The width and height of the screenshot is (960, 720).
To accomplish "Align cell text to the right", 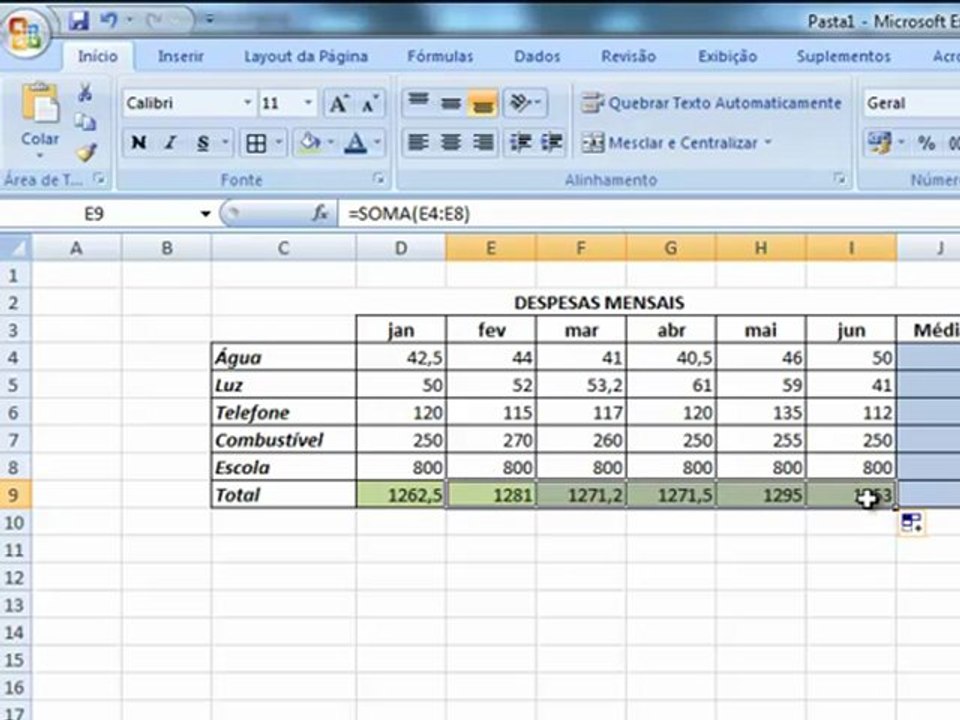I will [x=482, y=143].
